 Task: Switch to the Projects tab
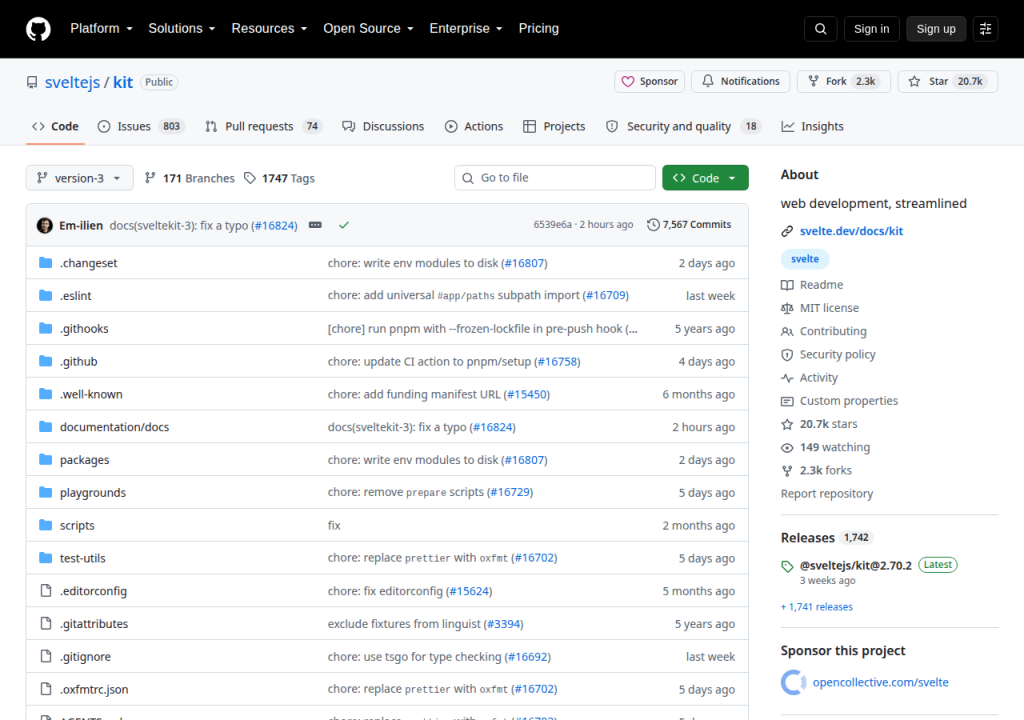554,127
